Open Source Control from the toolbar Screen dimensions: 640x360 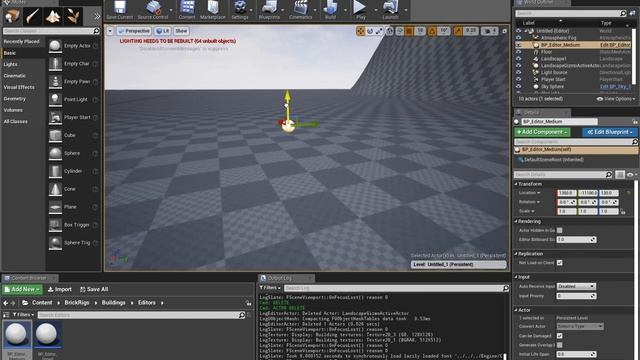click(153, 10)
